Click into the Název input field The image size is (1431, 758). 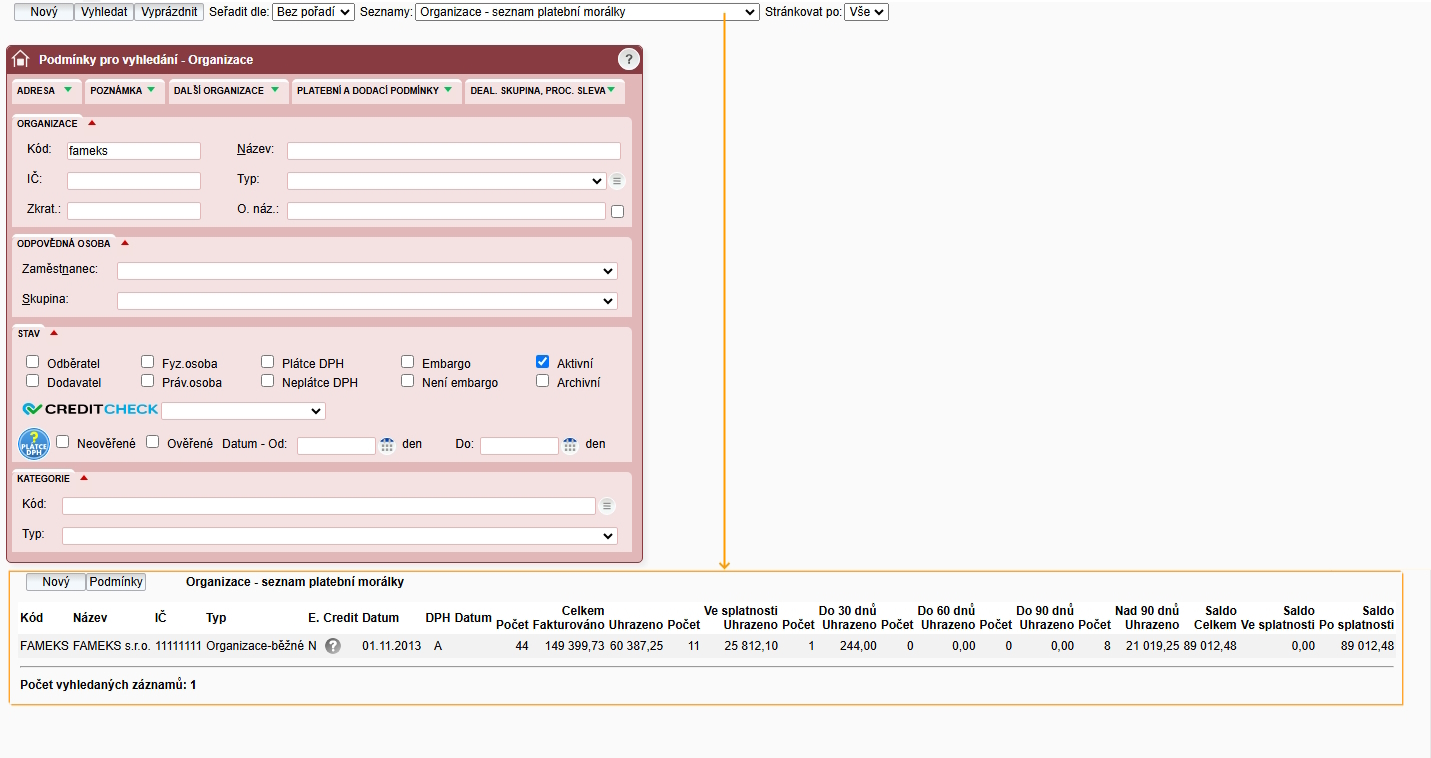point(453,151)
